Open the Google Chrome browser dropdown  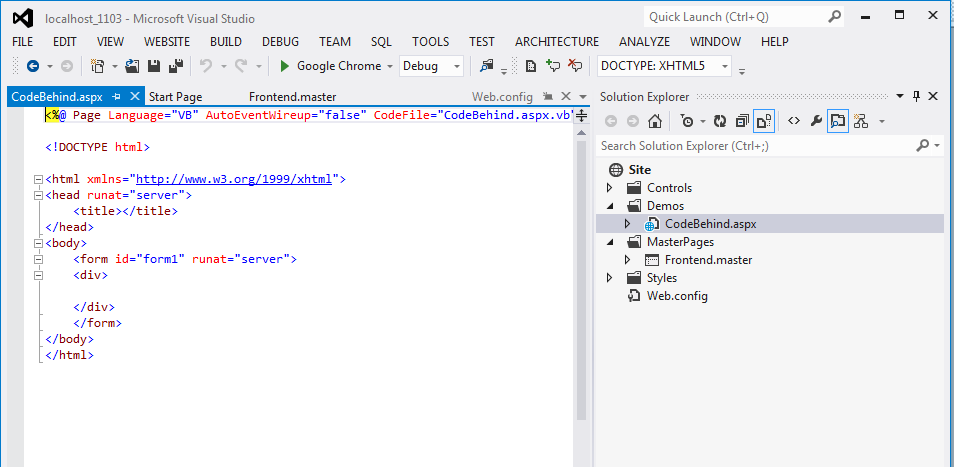pos(389,66)
